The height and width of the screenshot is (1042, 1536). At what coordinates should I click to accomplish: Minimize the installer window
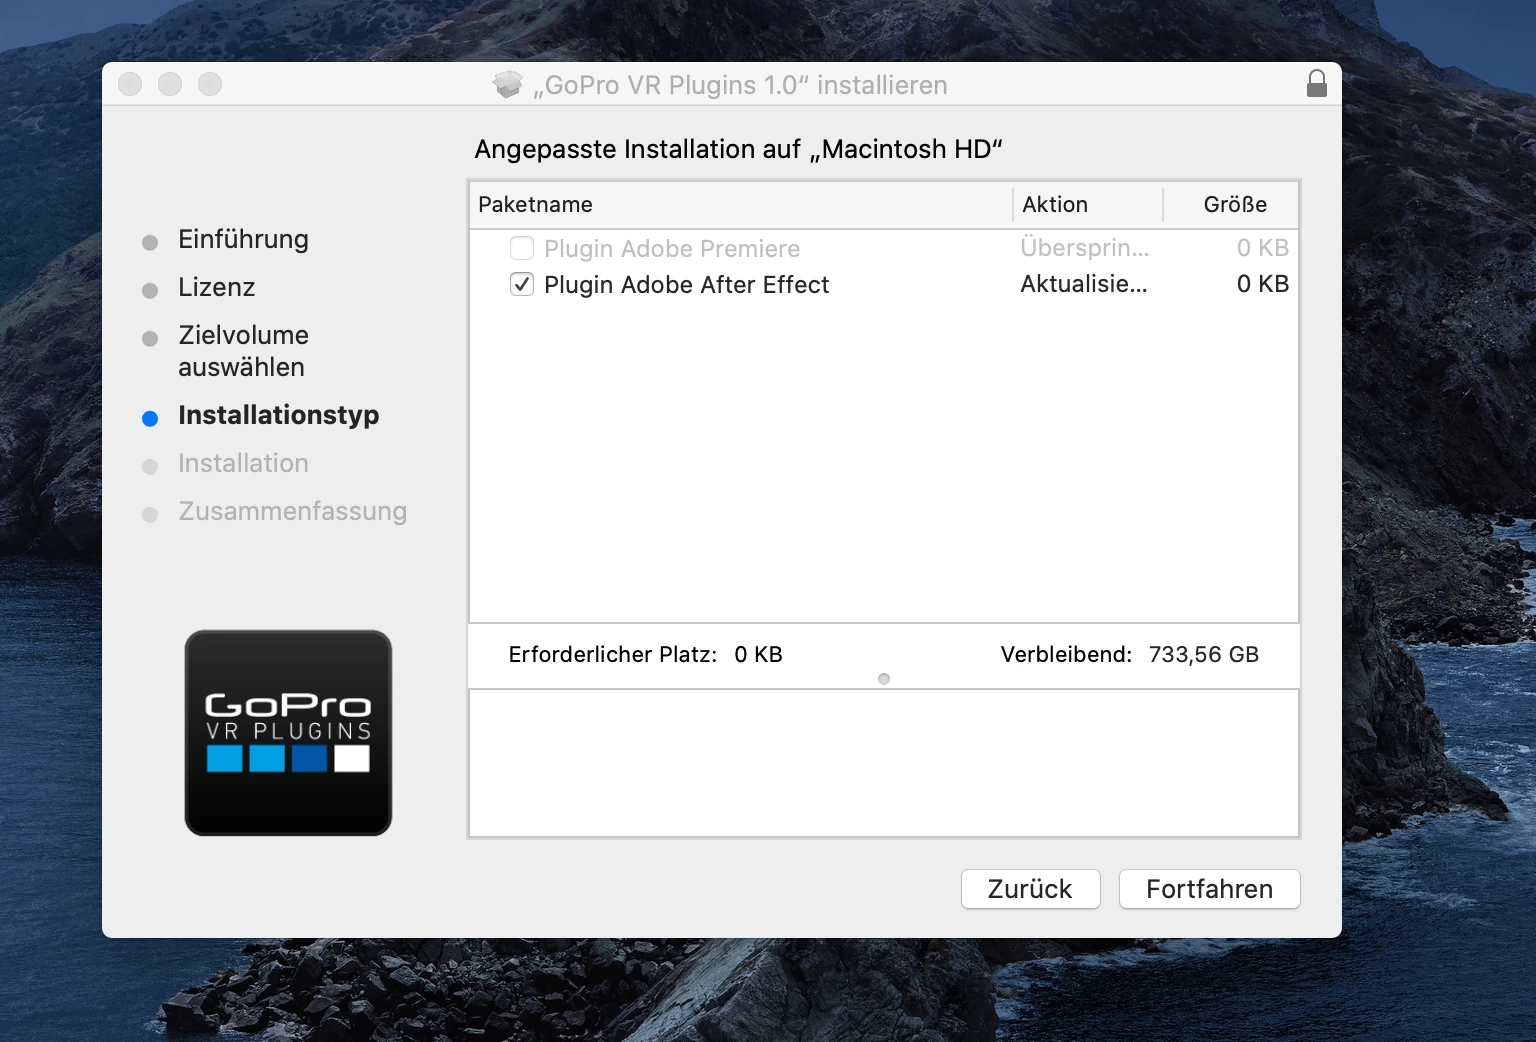point(170,84)
